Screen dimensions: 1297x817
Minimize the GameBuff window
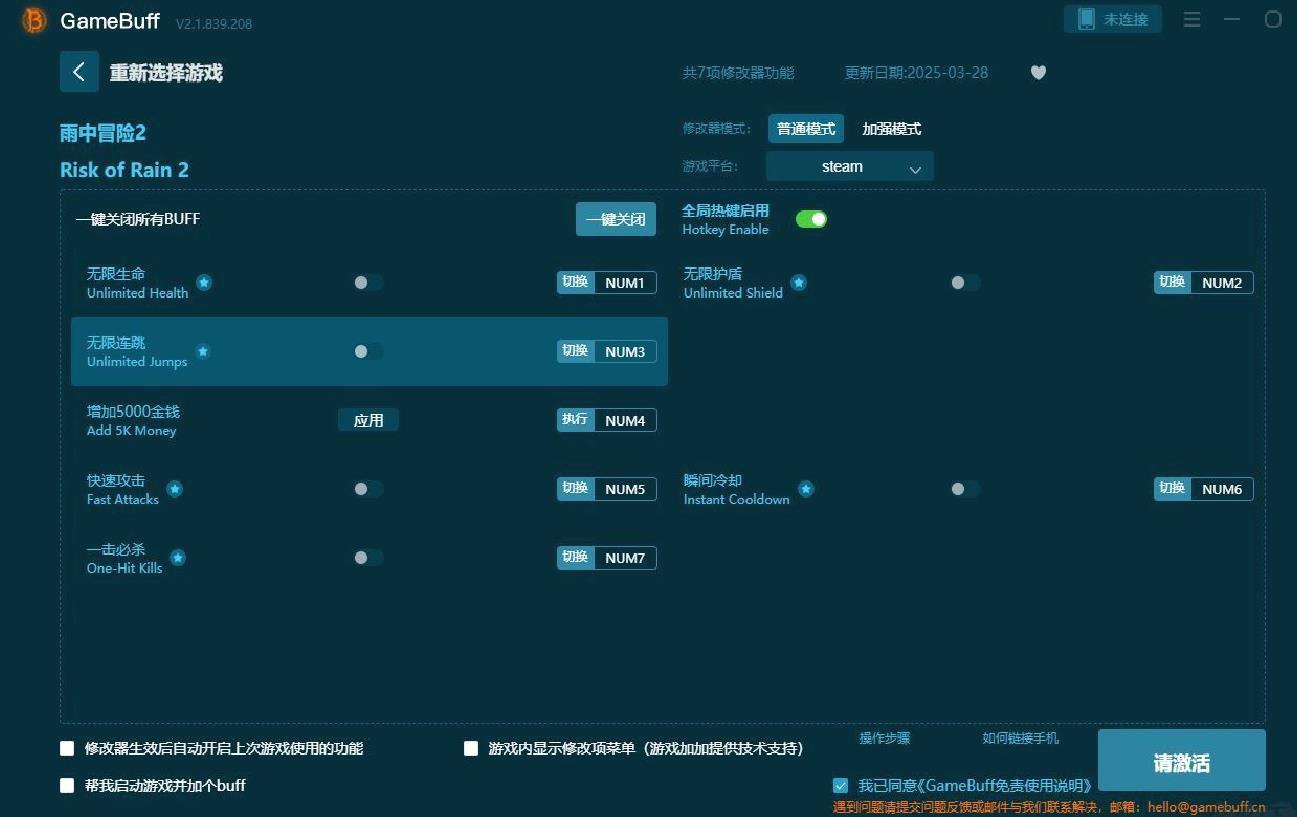1232,19
